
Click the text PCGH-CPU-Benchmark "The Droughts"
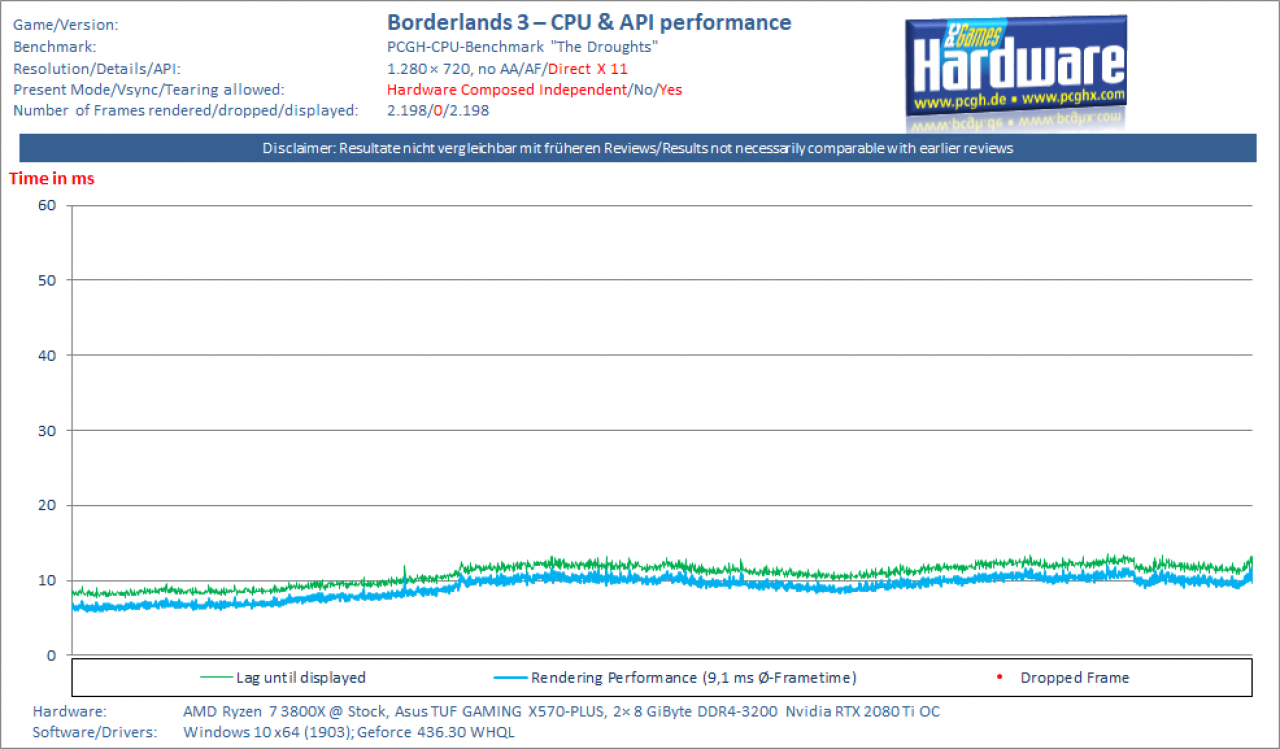tap(522, 46)
